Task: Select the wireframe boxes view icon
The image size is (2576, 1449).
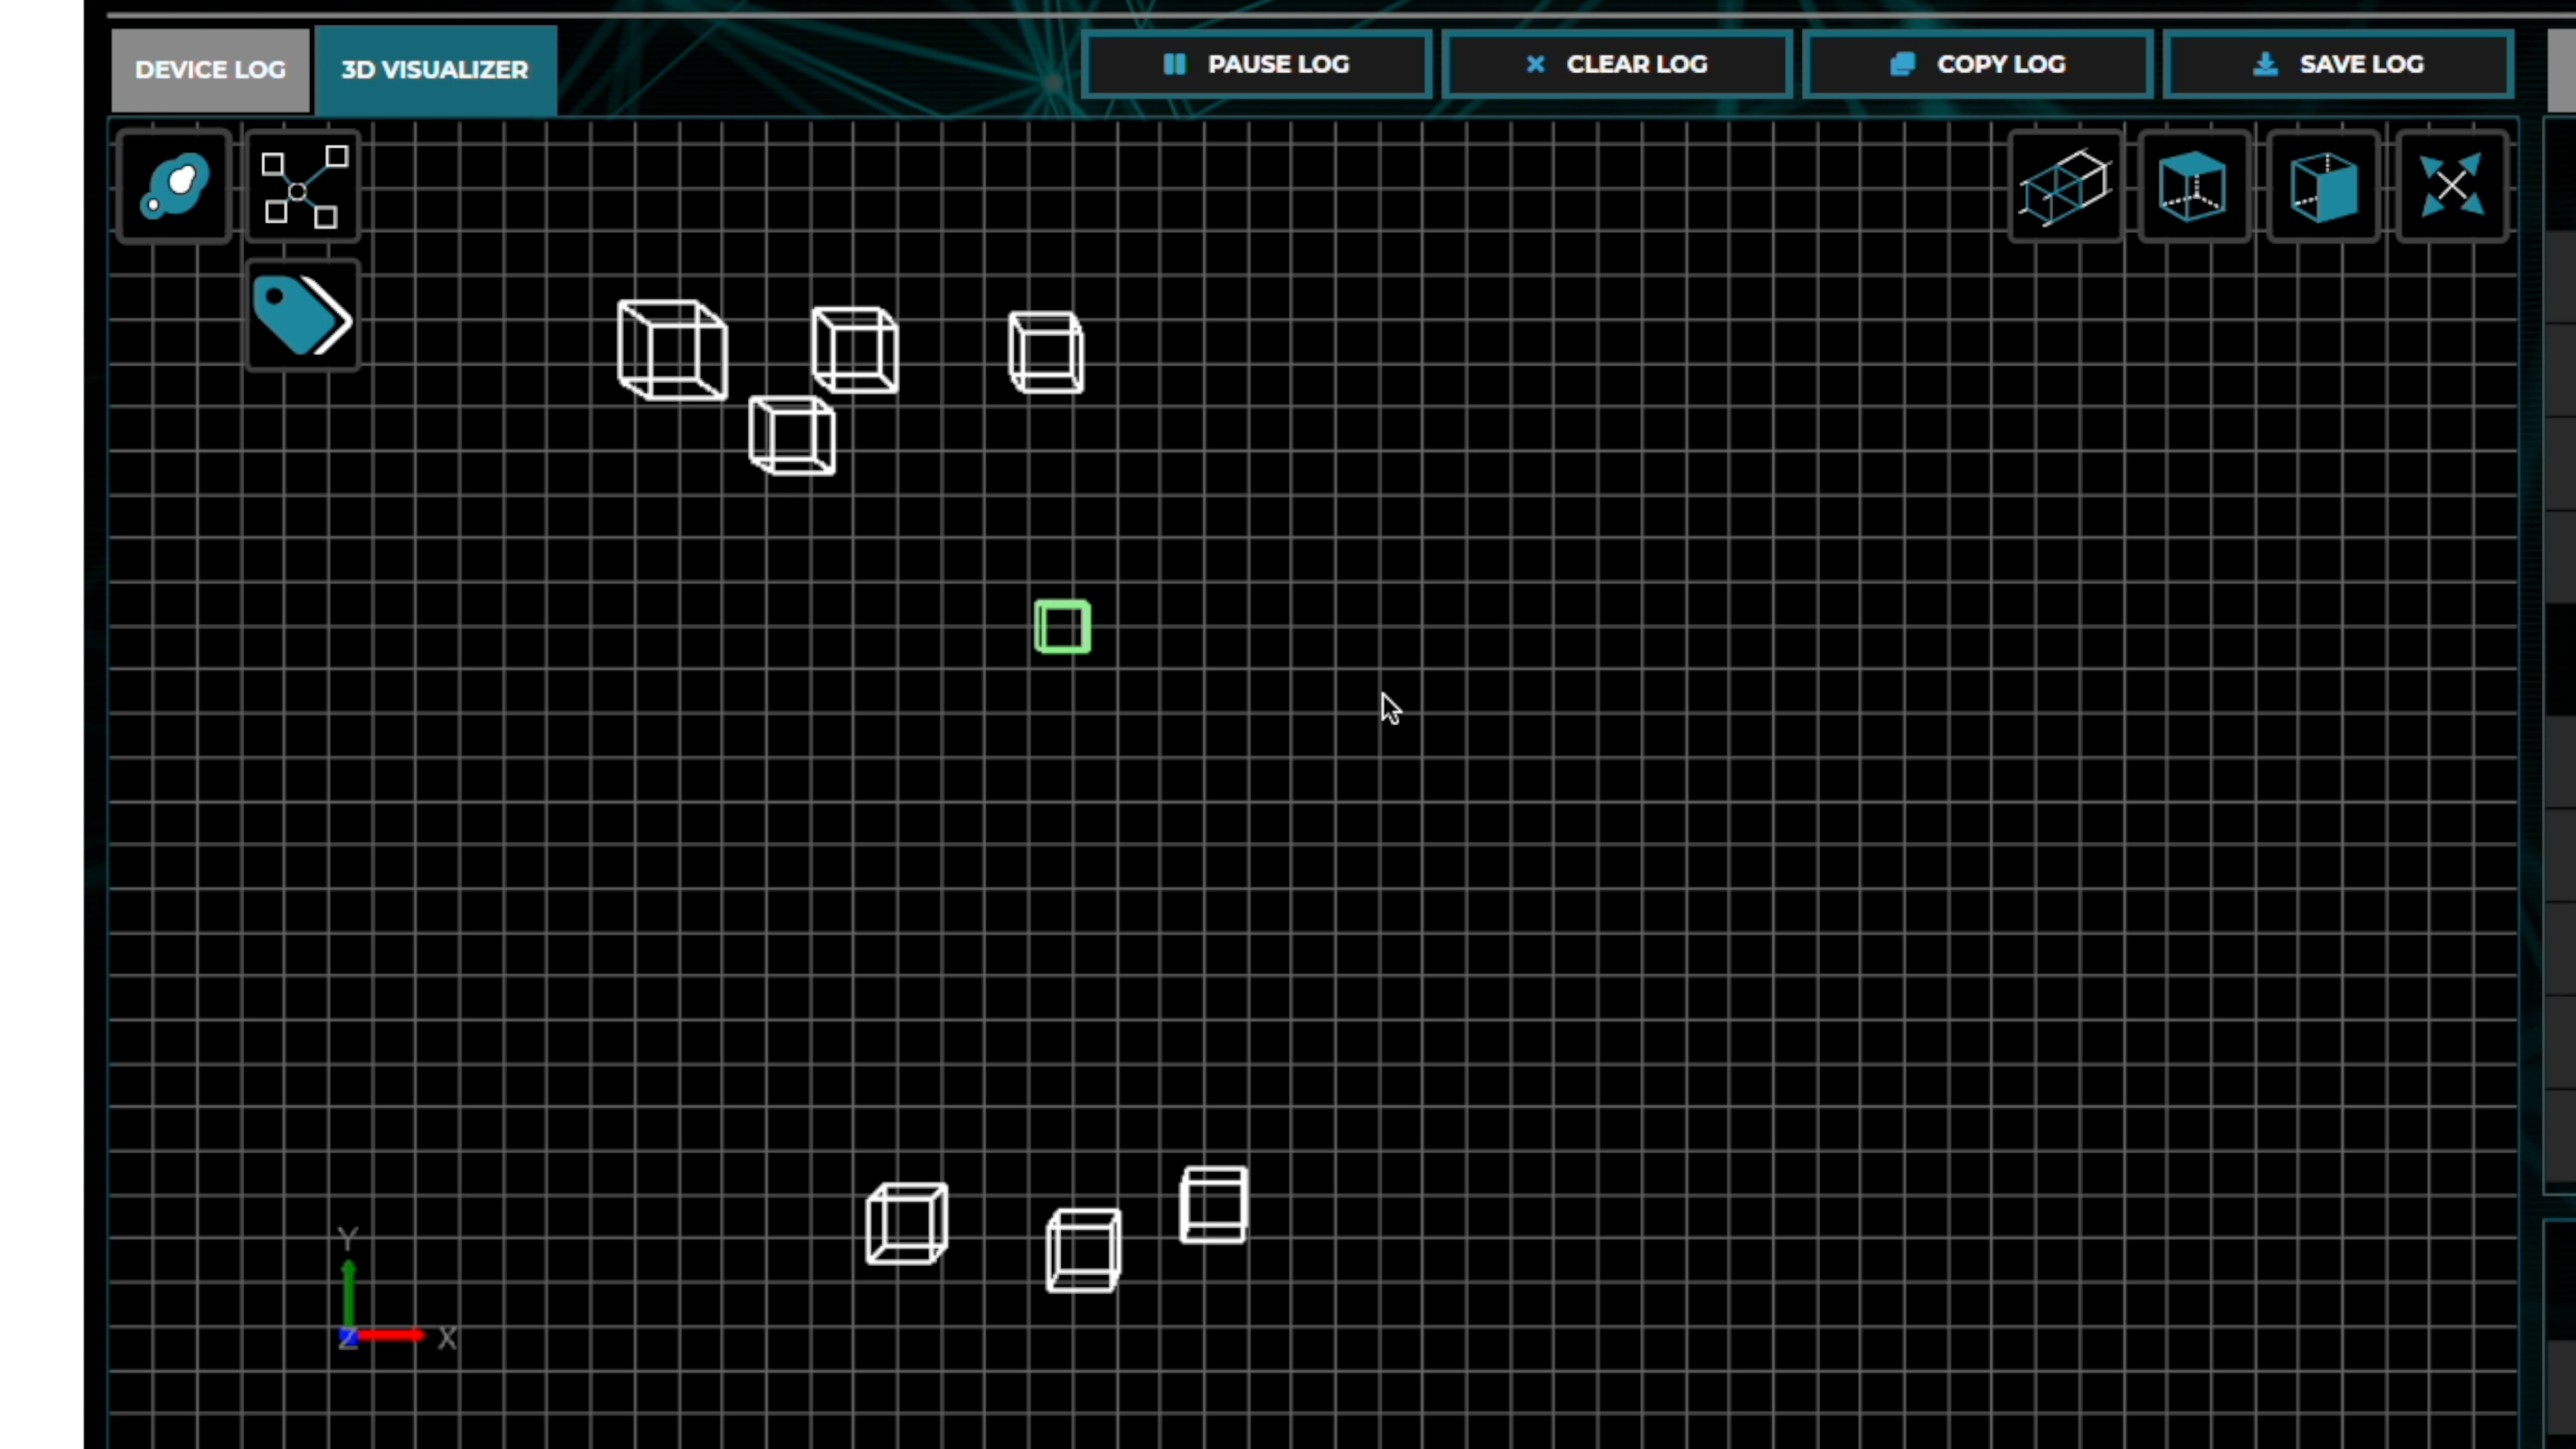Action: click(2065, 186)
